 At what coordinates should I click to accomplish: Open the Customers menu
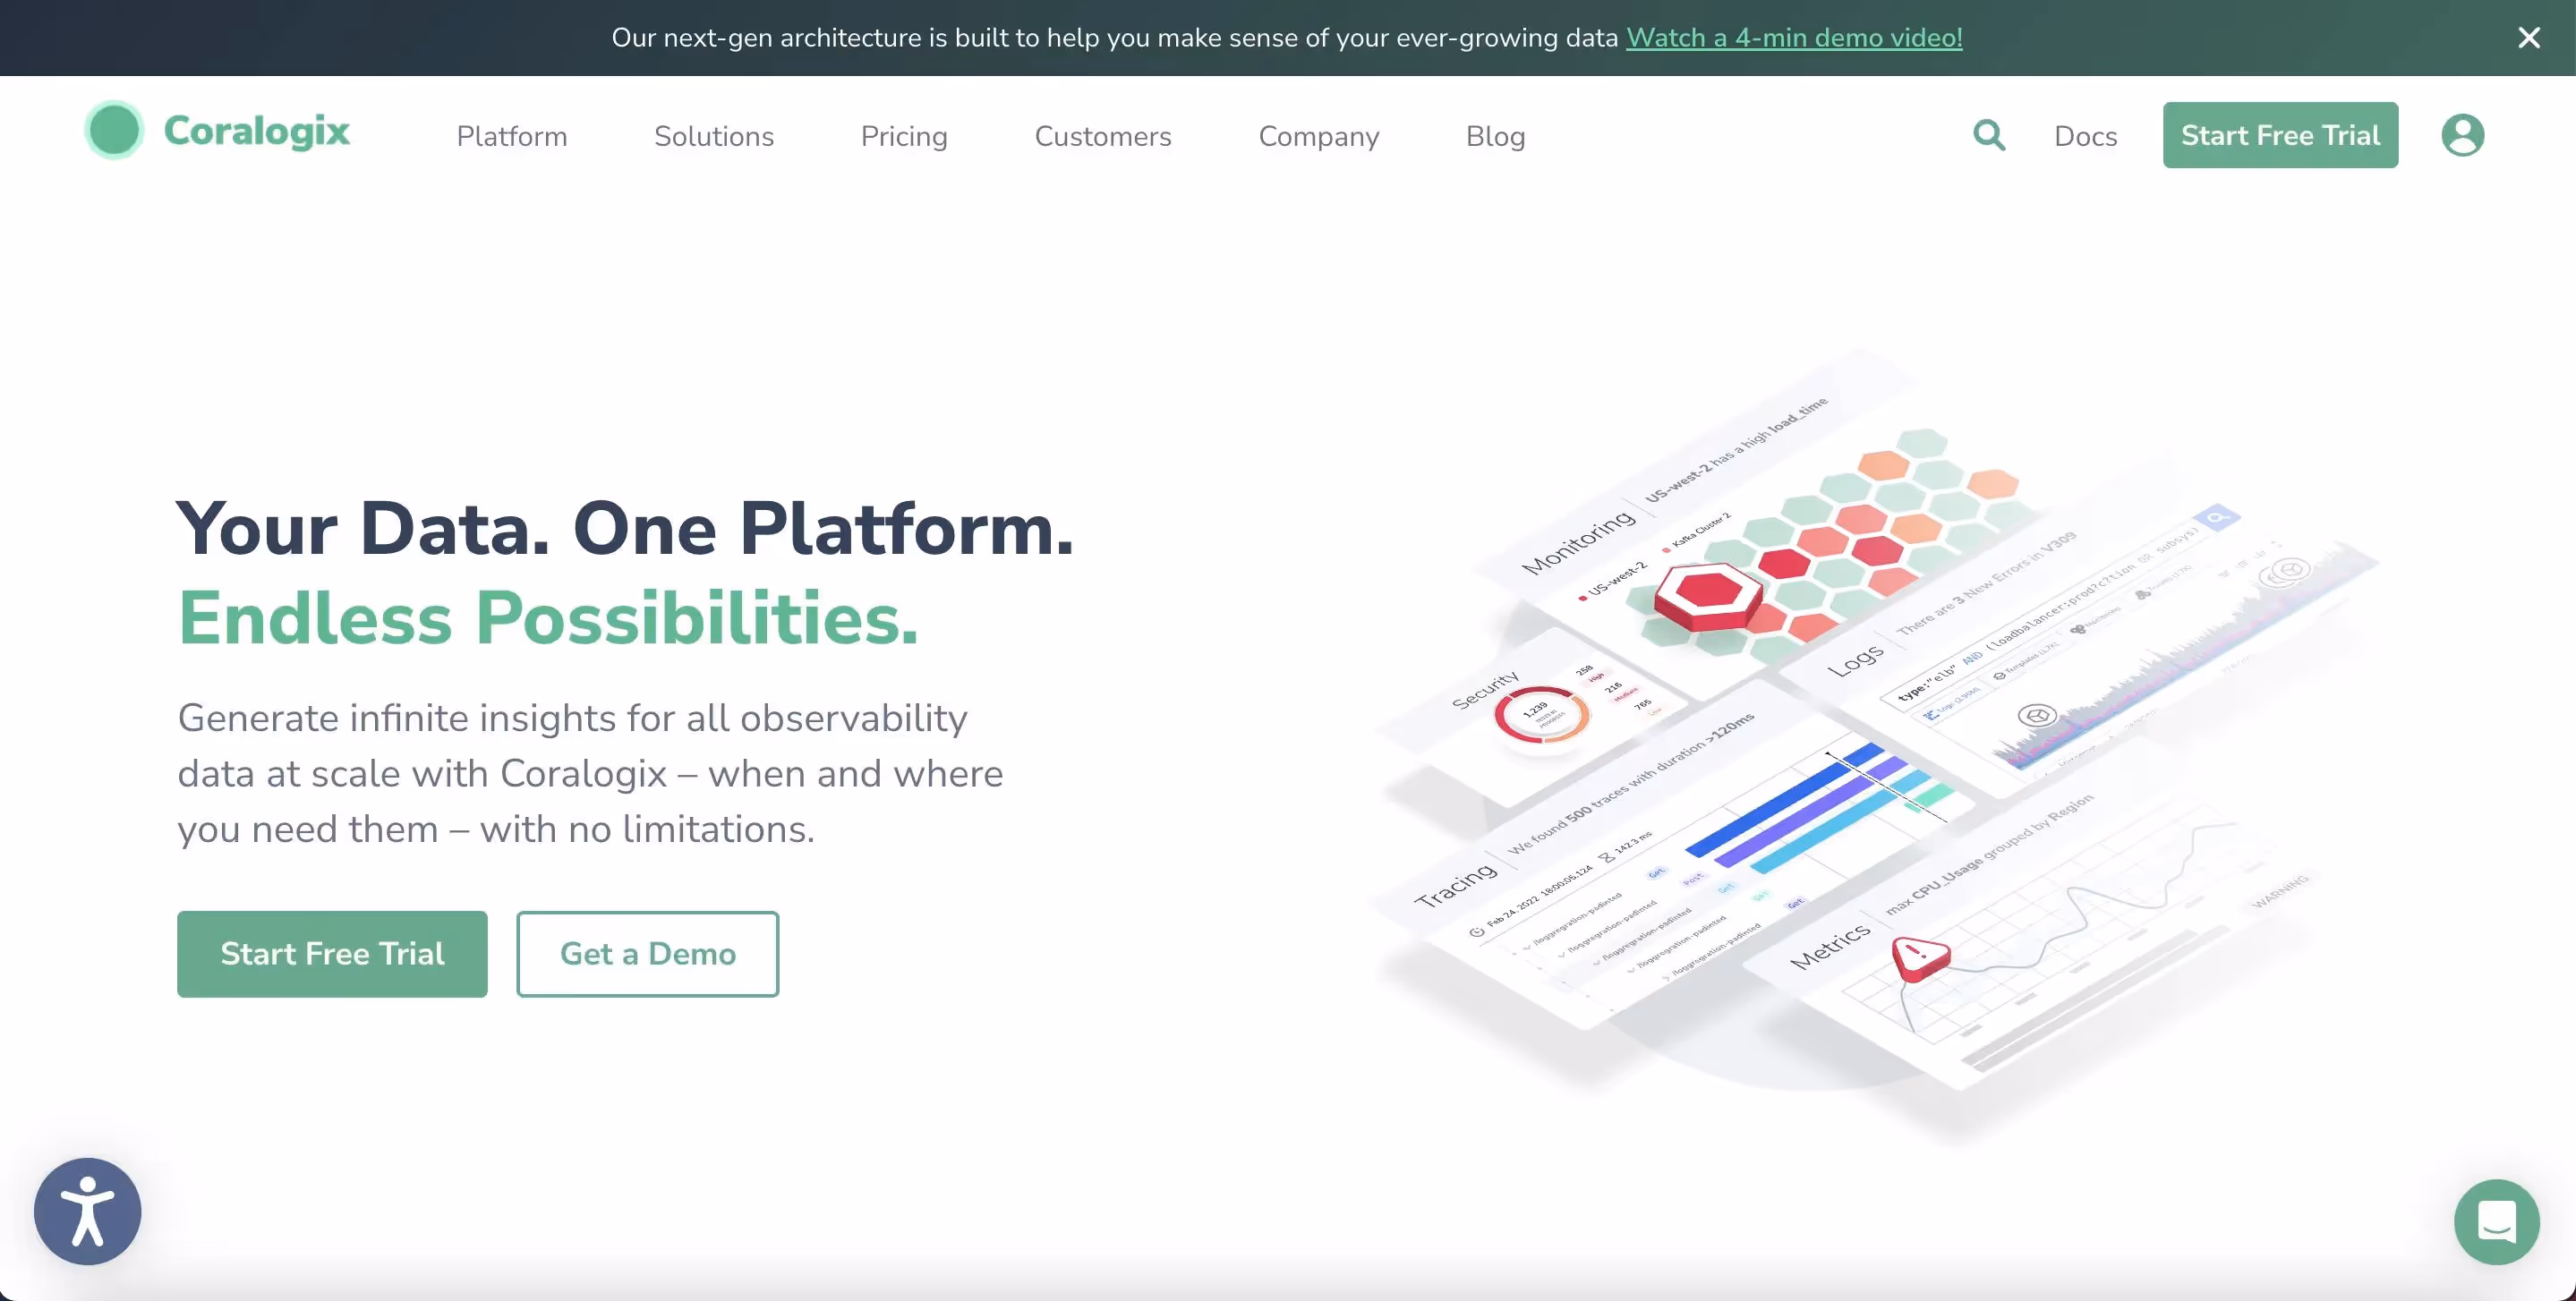(1103, 136)
